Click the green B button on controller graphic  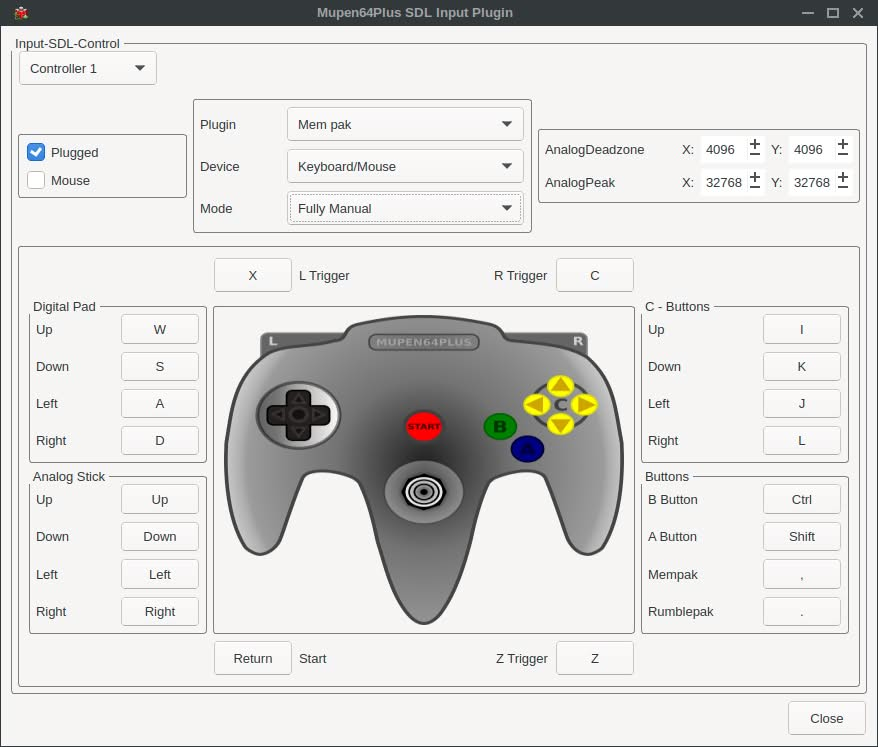point(499,427)
